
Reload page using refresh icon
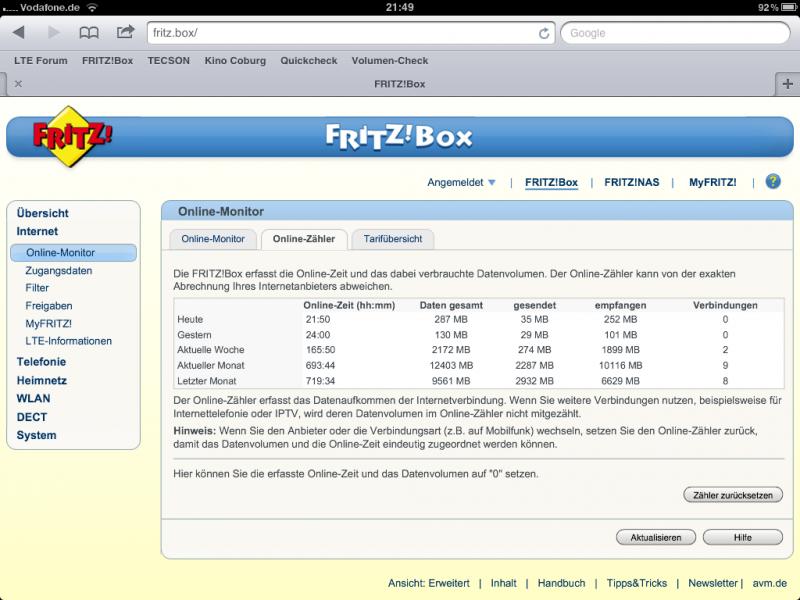pos(544,33)
